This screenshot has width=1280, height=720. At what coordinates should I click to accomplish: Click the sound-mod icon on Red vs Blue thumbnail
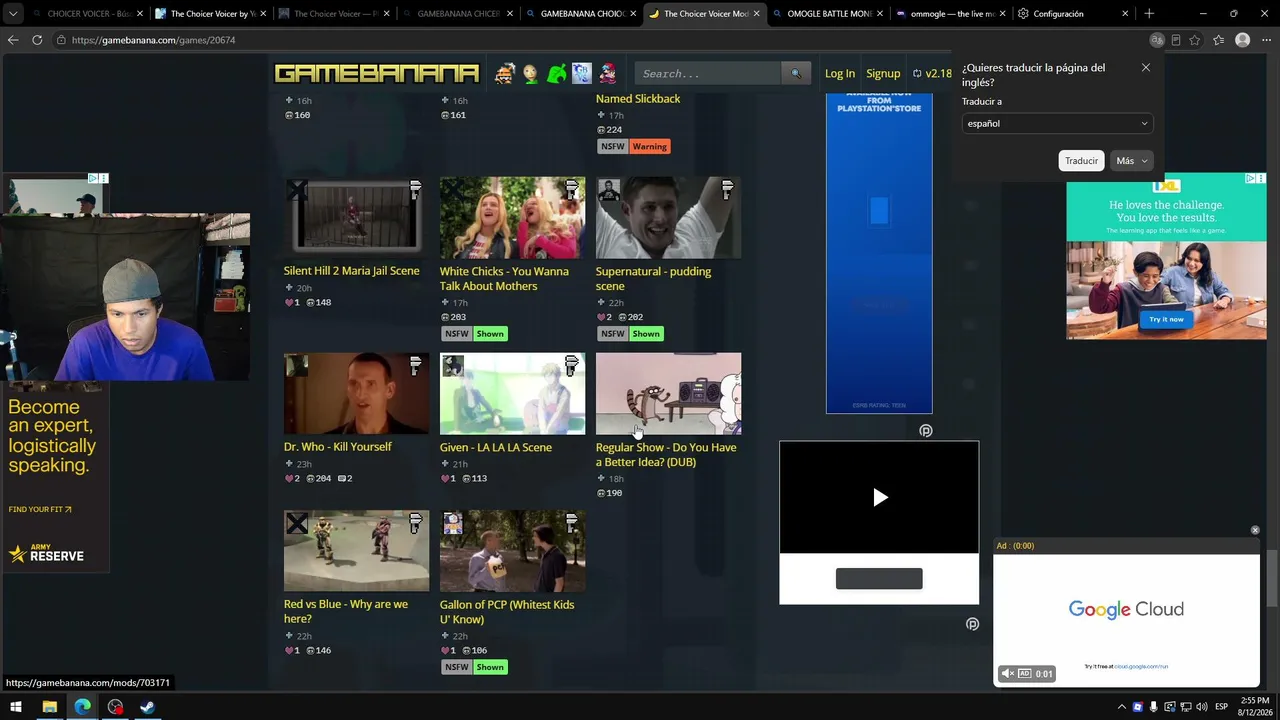click(415, 522)
